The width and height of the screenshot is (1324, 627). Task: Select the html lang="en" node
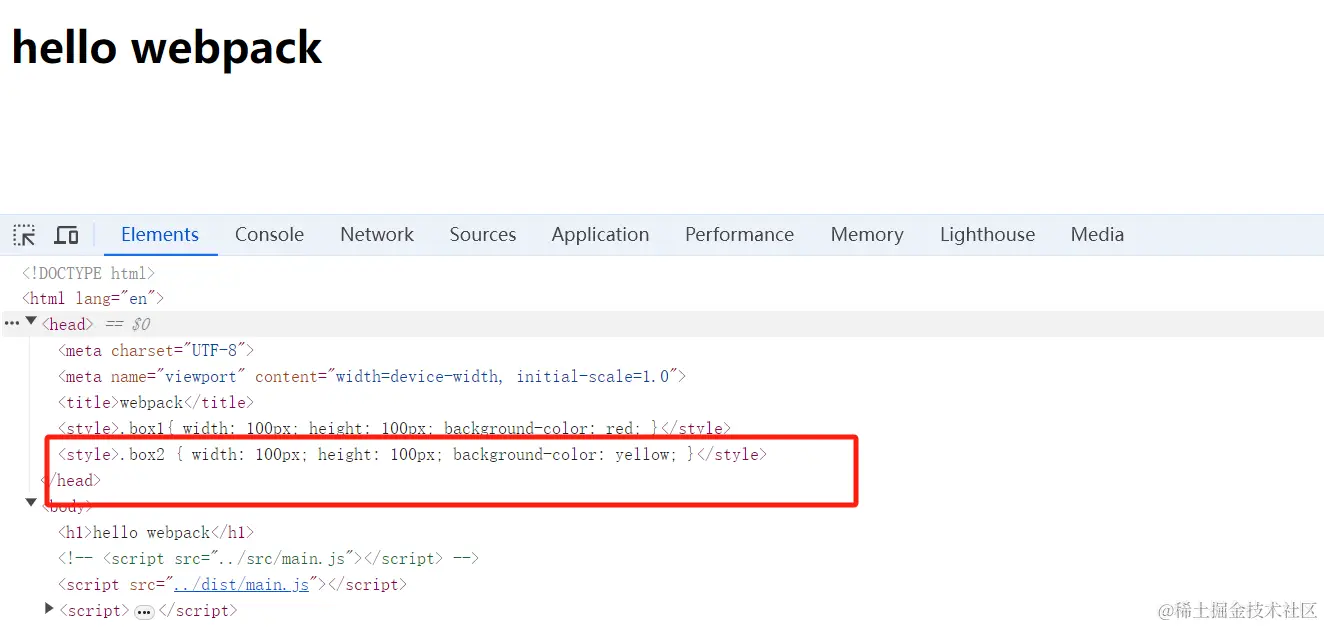point(92,298)
